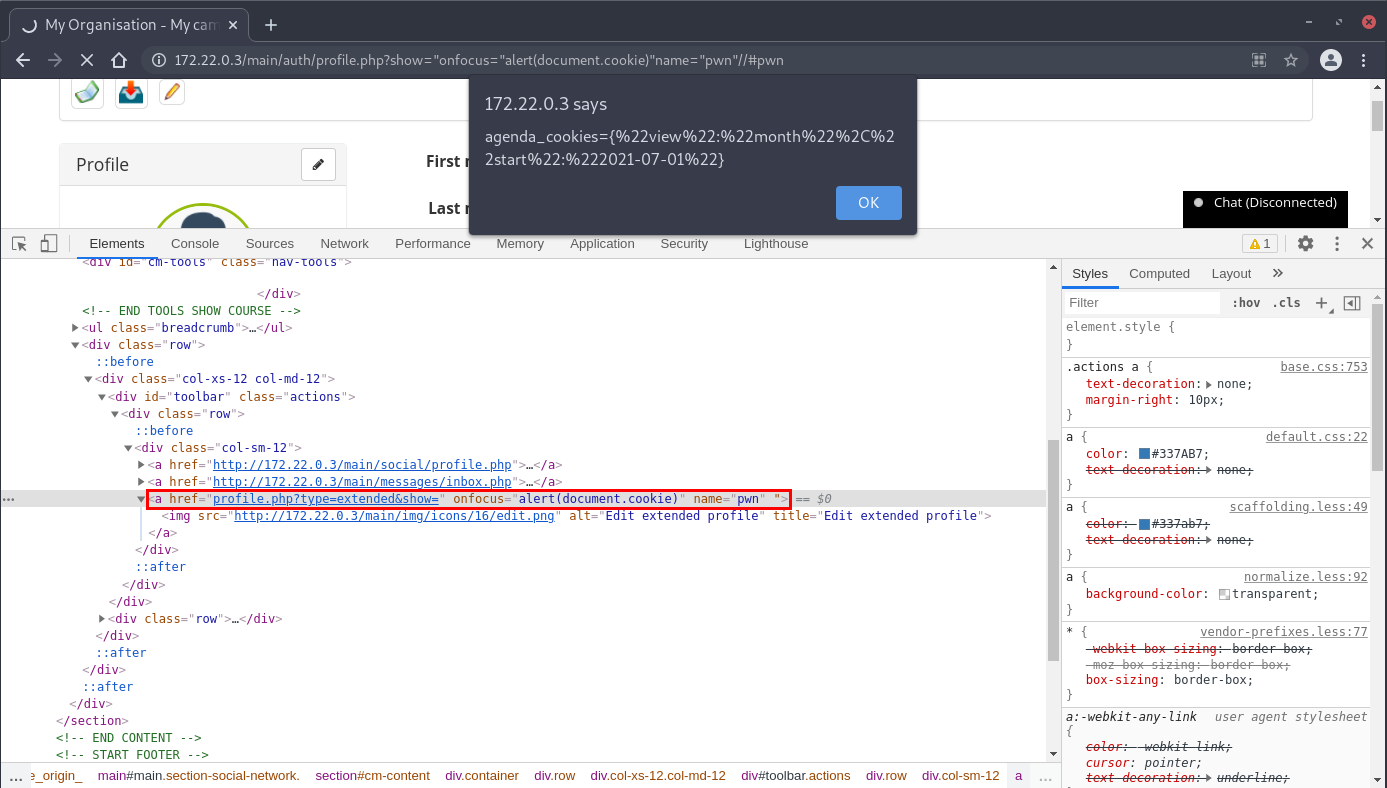Screen dimensions: 1387x788
Task: Collapse the div id toolbar node
Action: 102,397
